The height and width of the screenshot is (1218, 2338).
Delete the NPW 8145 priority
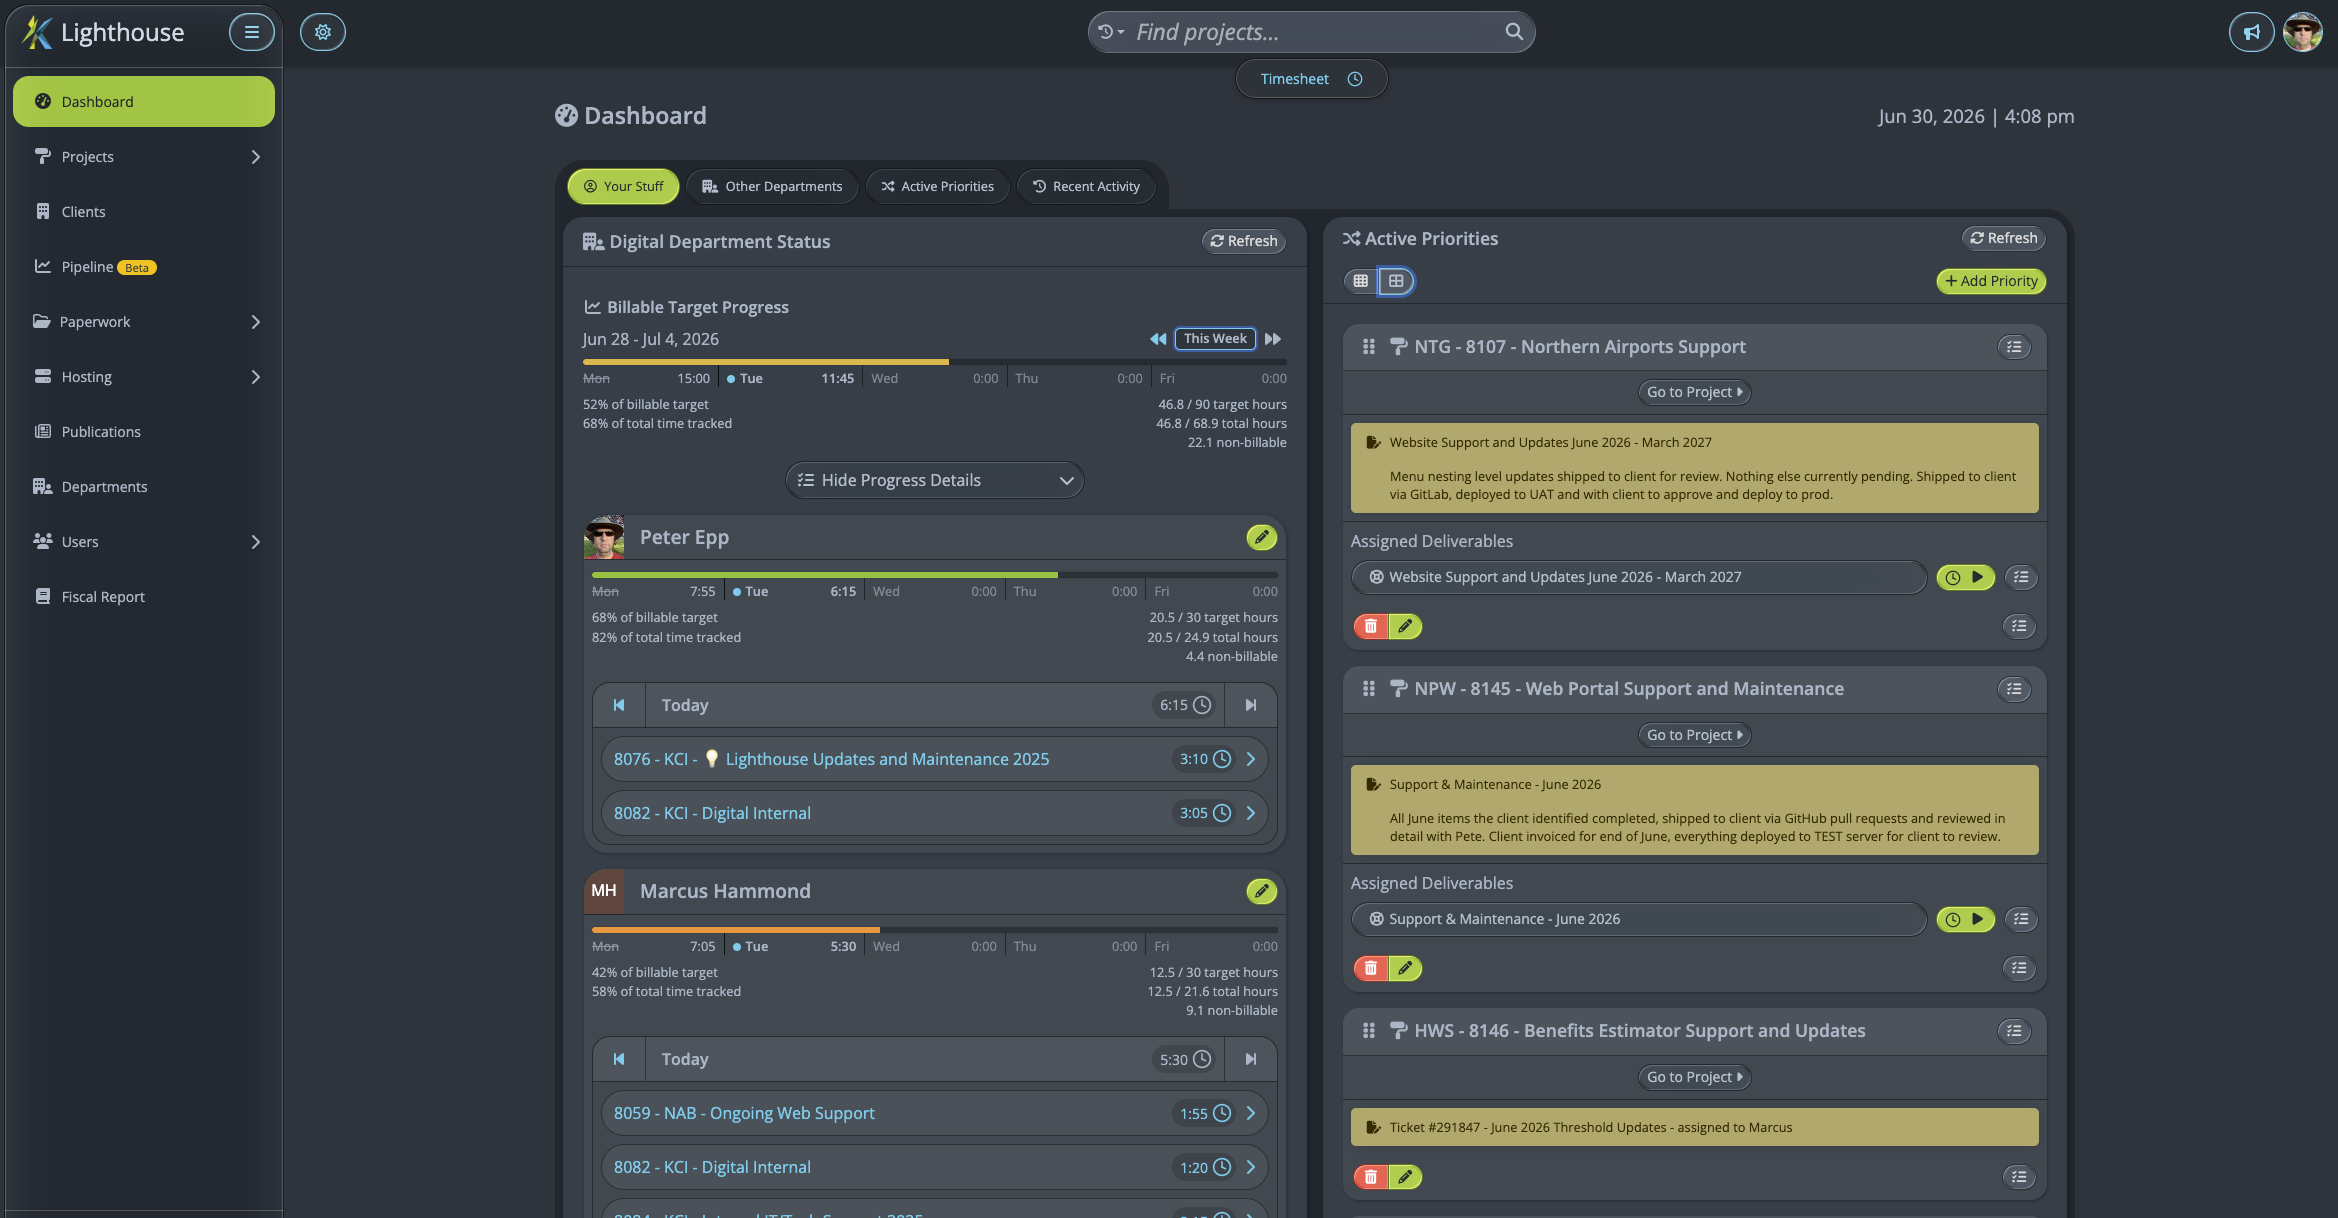point(1370,968)
